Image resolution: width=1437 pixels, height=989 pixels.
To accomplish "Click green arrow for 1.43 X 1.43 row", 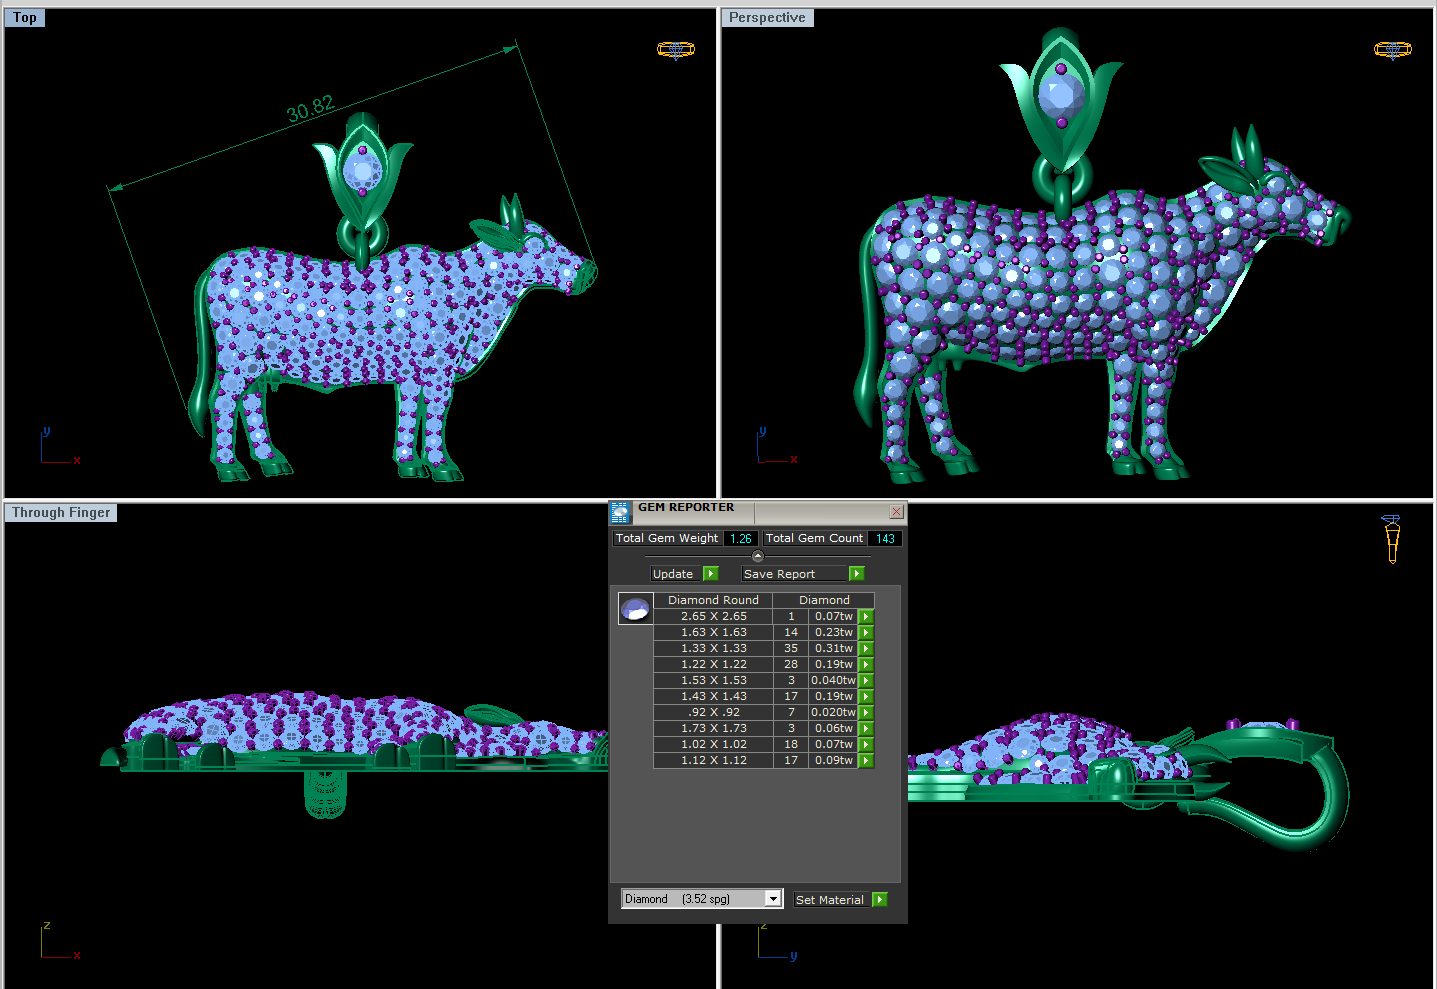I will 866,697.
